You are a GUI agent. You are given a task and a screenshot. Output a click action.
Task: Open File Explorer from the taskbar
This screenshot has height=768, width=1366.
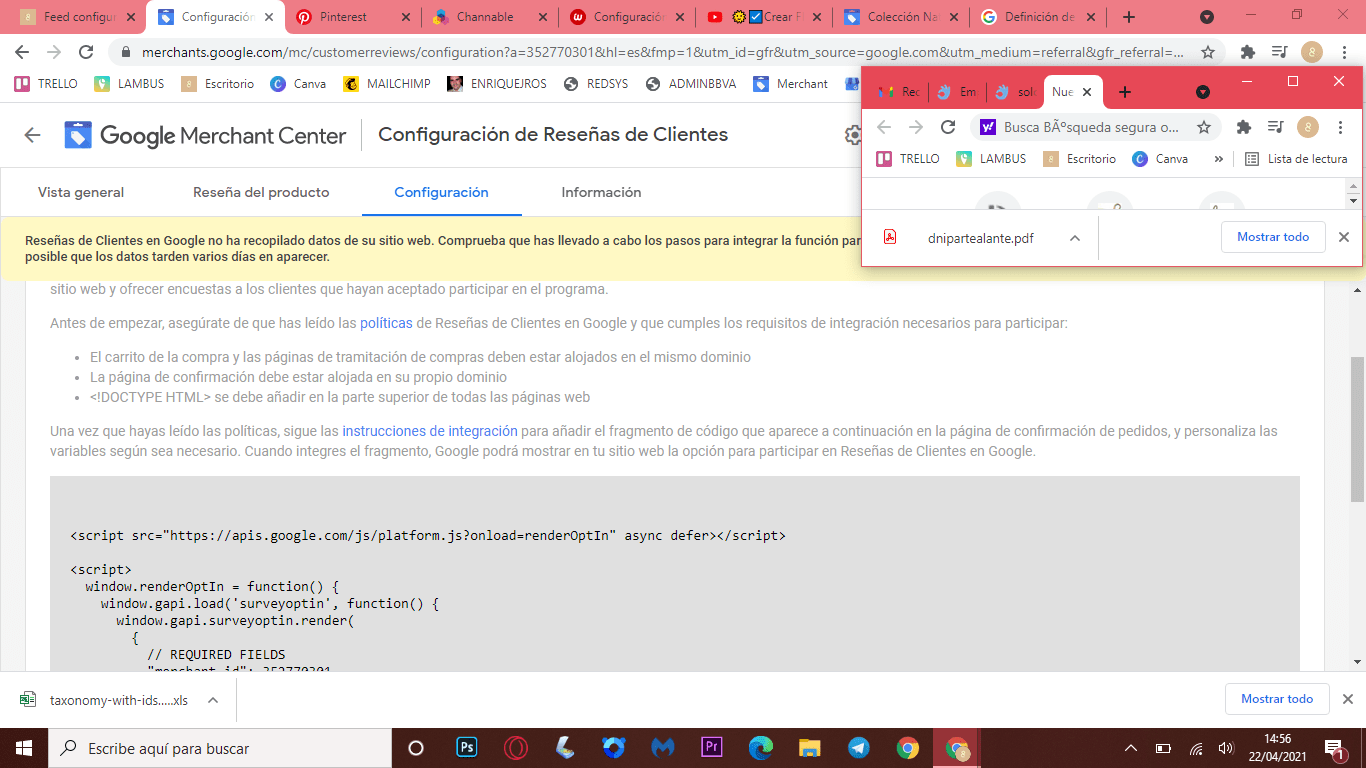[810, 747]
